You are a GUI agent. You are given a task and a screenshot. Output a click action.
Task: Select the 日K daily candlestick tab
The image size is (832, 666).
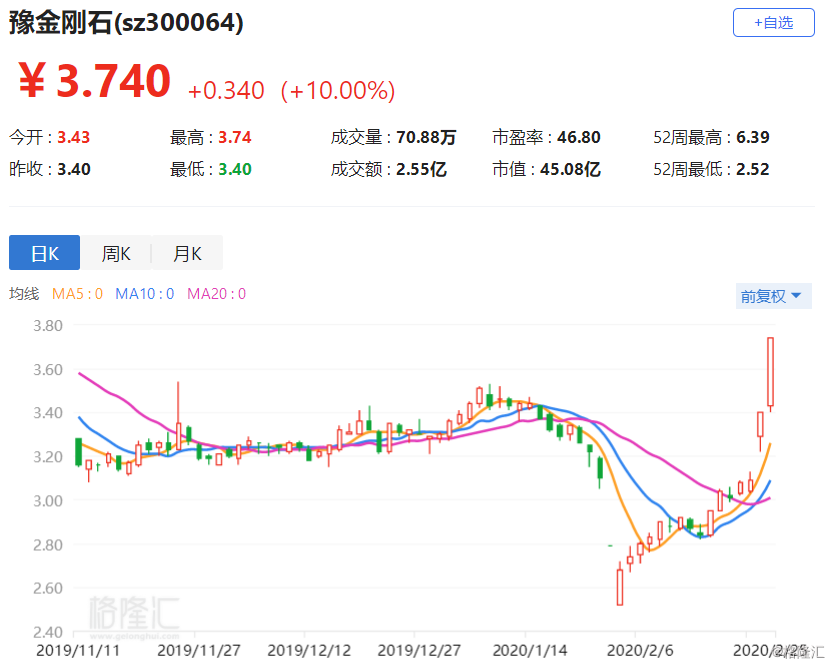(x=44, y=253)
